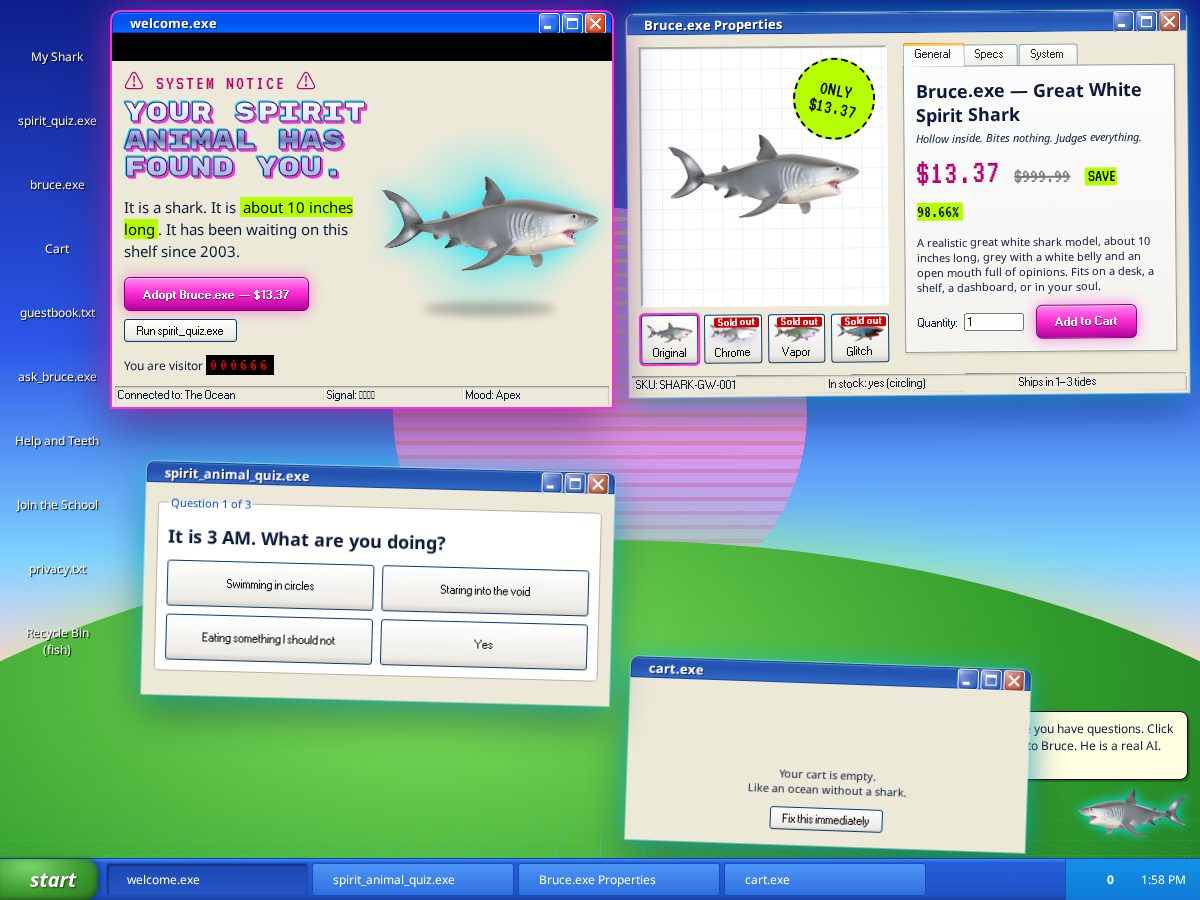Screen dimensions: 1200x900
Task: Open the bruce.exe desktop shortcut
Action: point(57,185)
